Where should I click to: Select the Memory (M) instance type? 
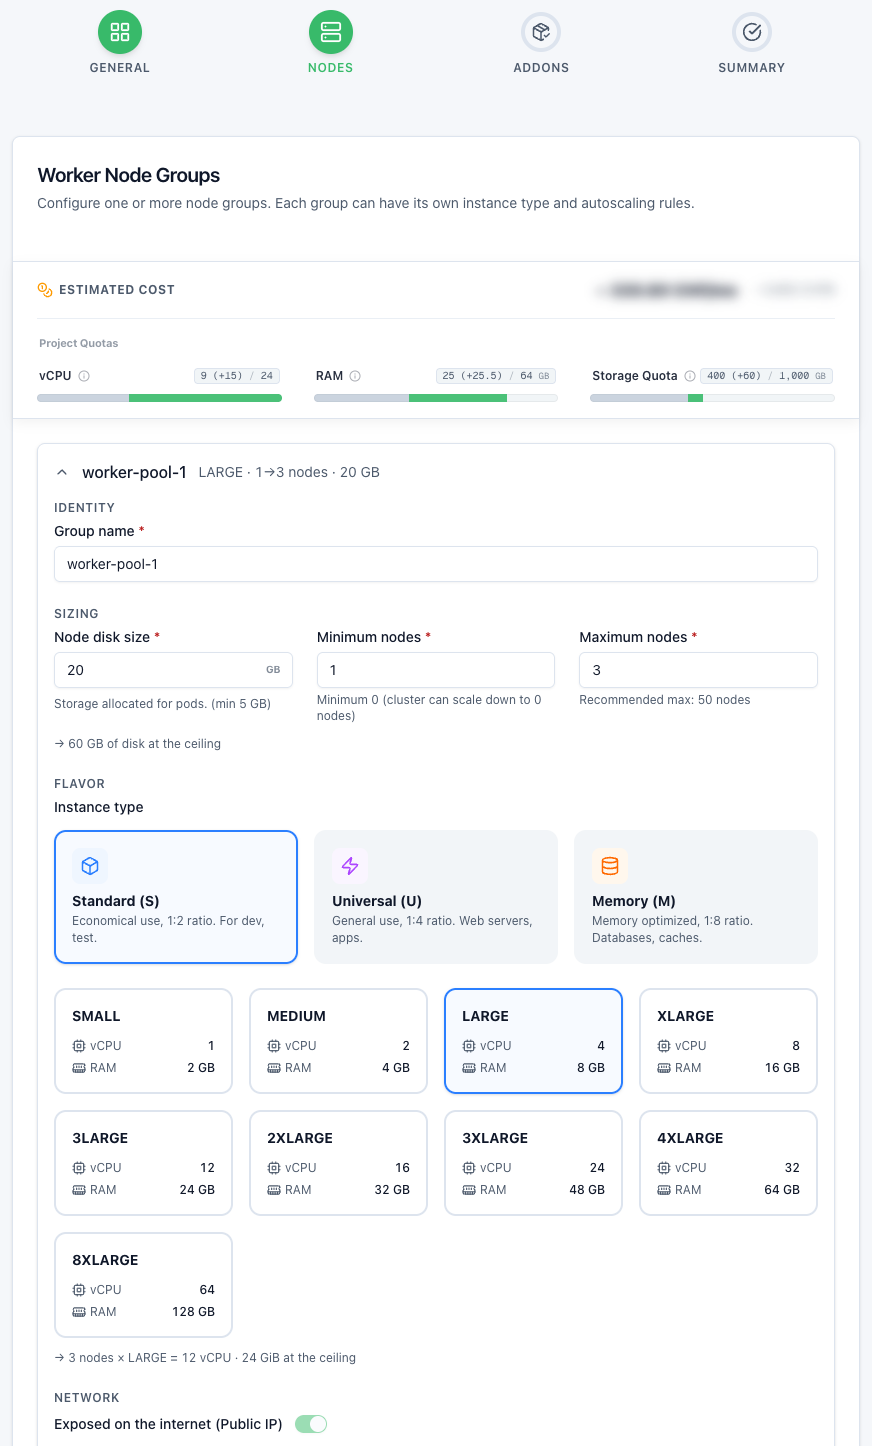[696, 897]
